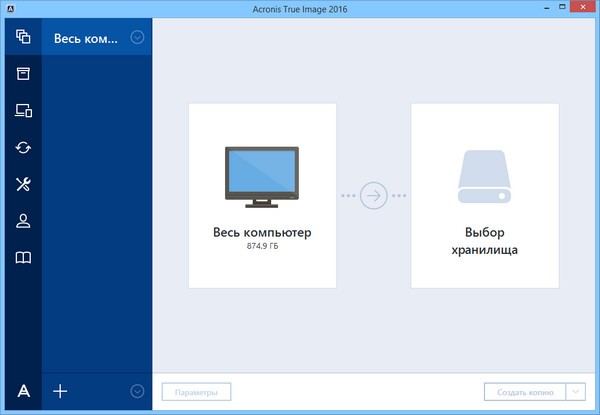The height and width of the screenshot is (415, 600).
Task: Click the application icon in the title bar
Action: [9, 8]
